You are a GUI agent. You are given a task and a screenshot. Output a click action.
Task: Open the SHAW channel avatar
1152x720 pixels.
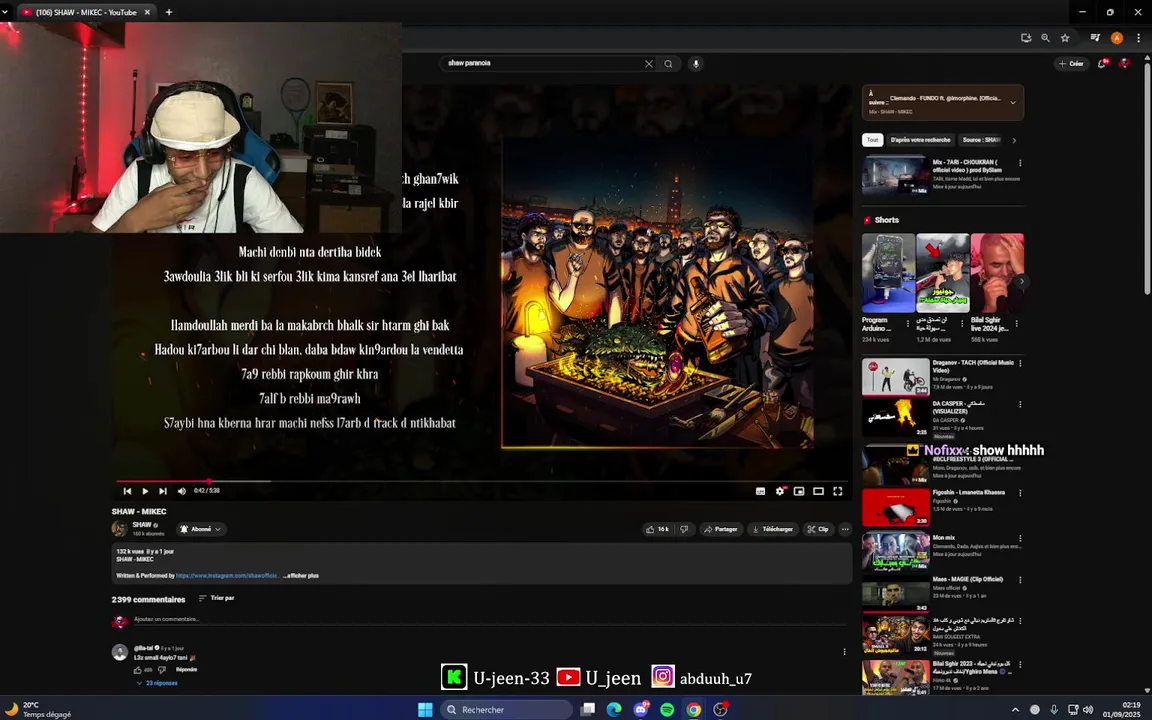[x=119, y=528]
